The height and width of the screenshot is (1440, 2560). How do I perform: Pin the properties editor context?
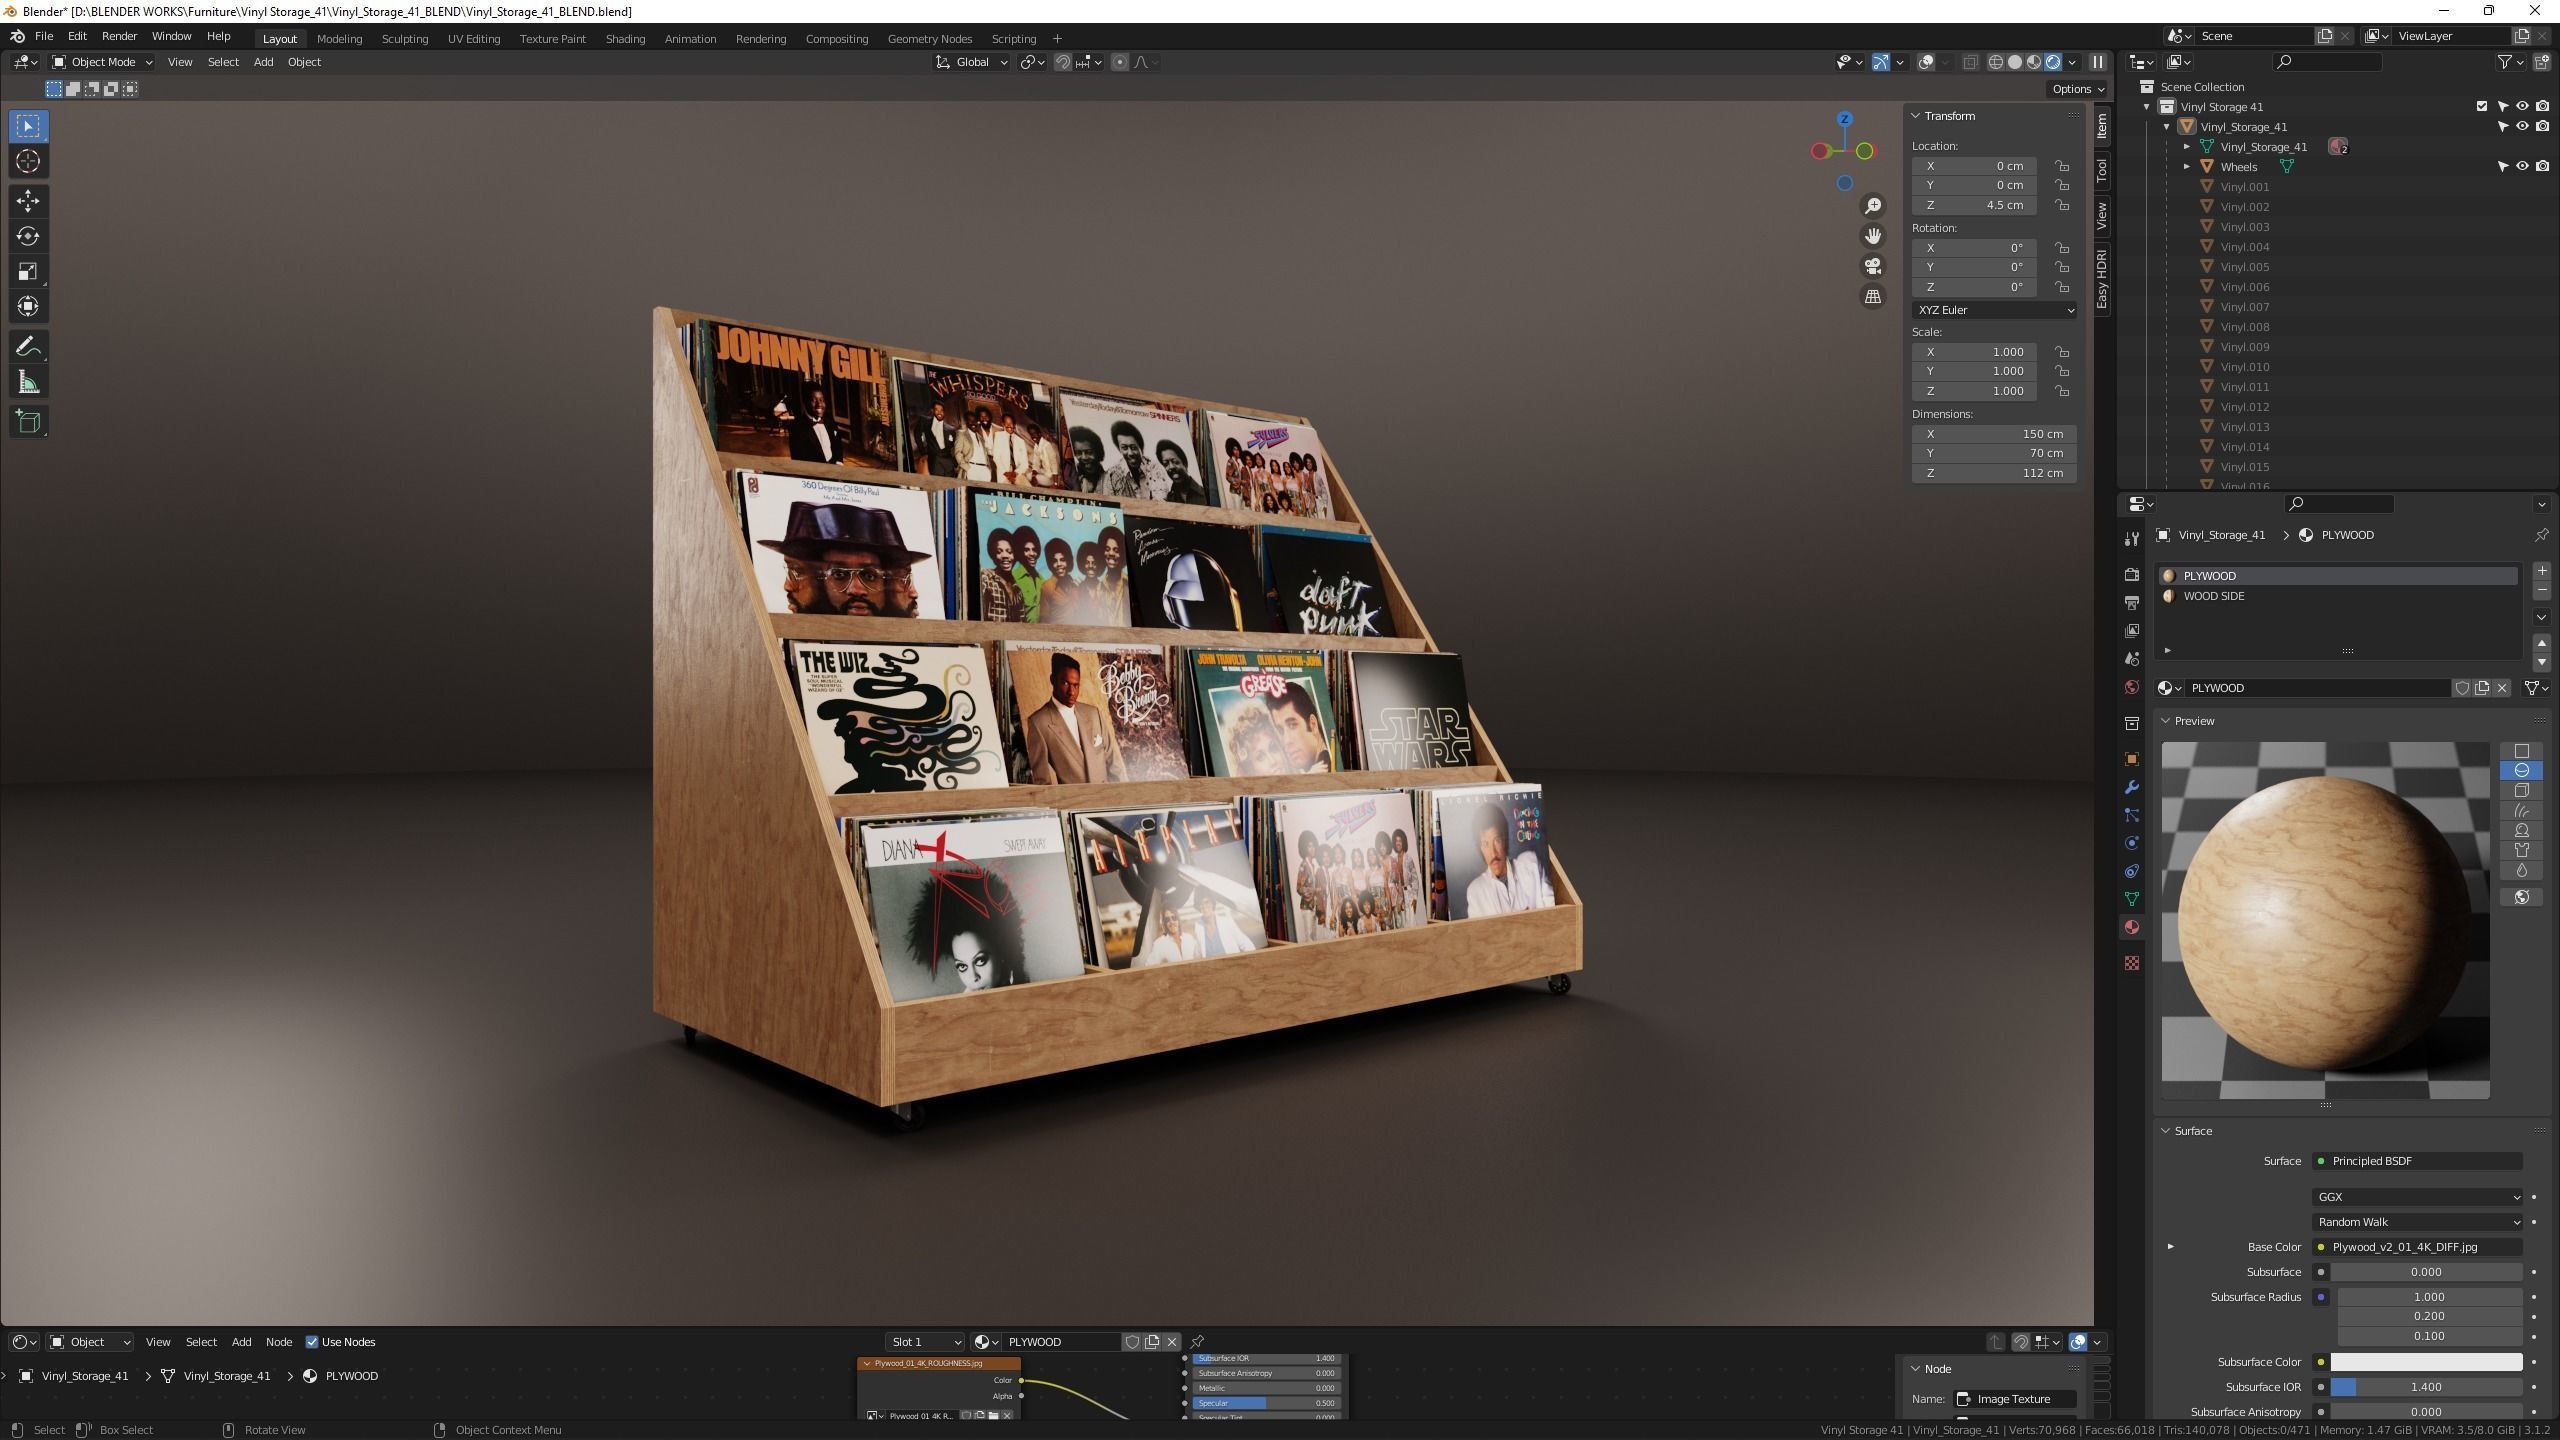click(2541, 535)
